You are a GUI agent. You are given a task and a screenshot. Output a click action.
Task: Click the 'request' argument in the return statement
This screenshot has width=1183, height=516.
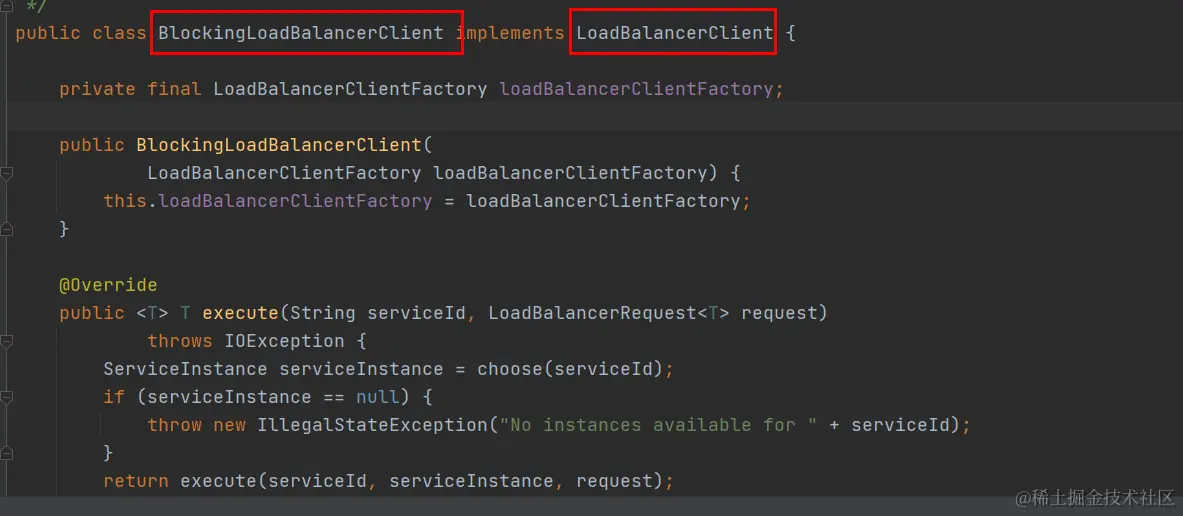615,481
